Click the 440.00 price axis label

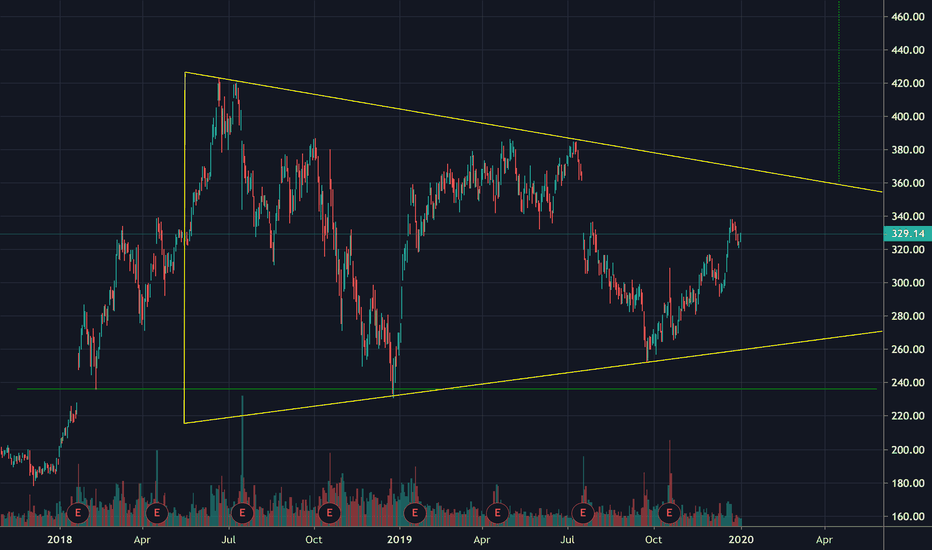(908, 50)
